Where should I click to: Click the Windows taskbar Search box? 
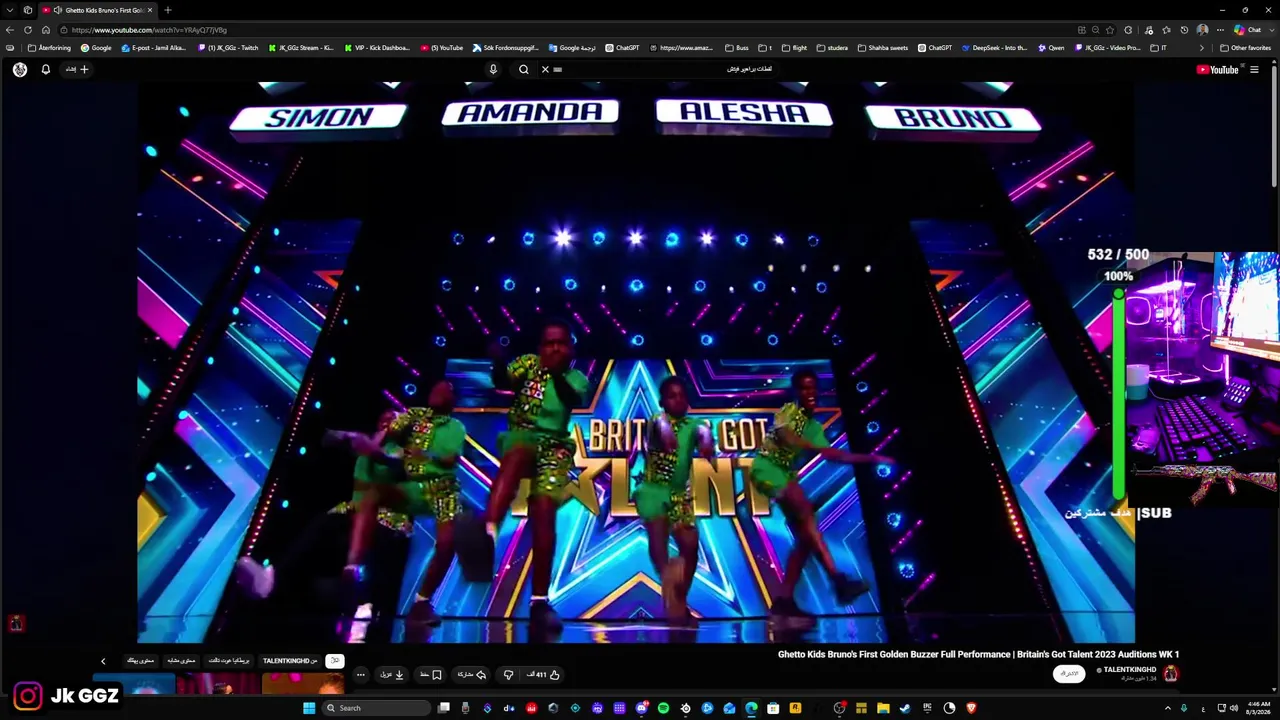coord(375,708)
